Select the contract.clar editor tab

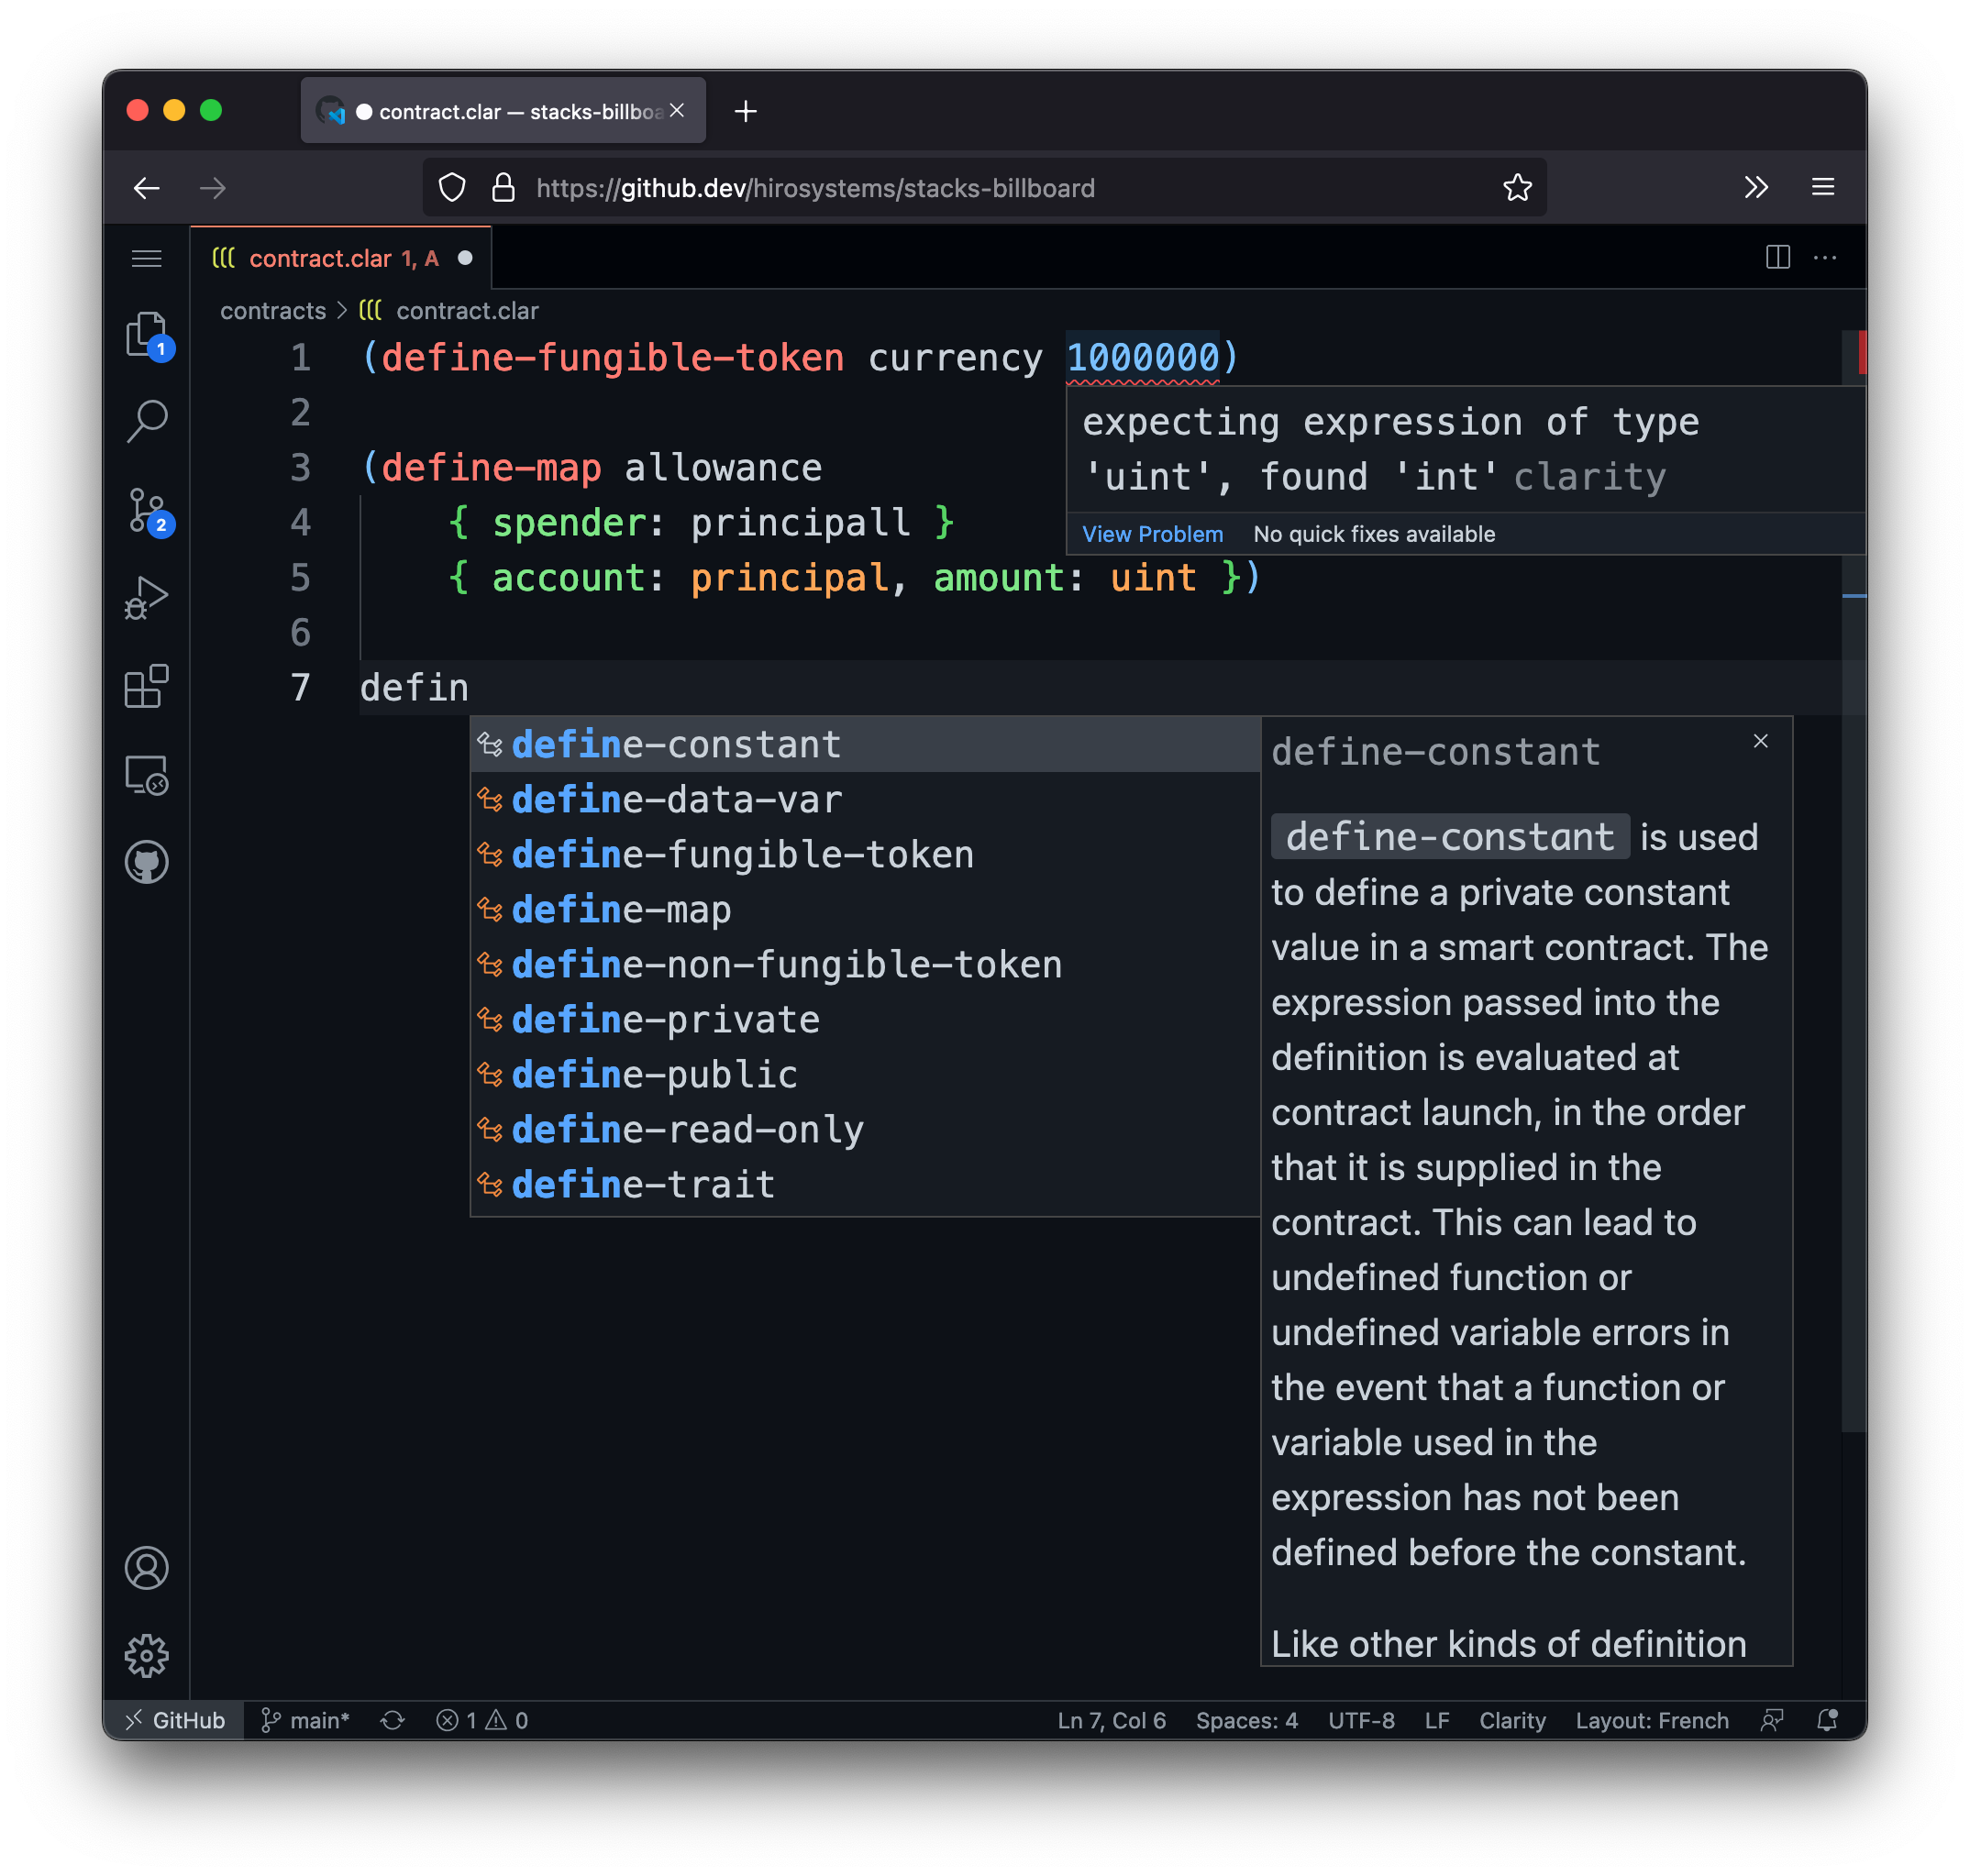[320, 259]
